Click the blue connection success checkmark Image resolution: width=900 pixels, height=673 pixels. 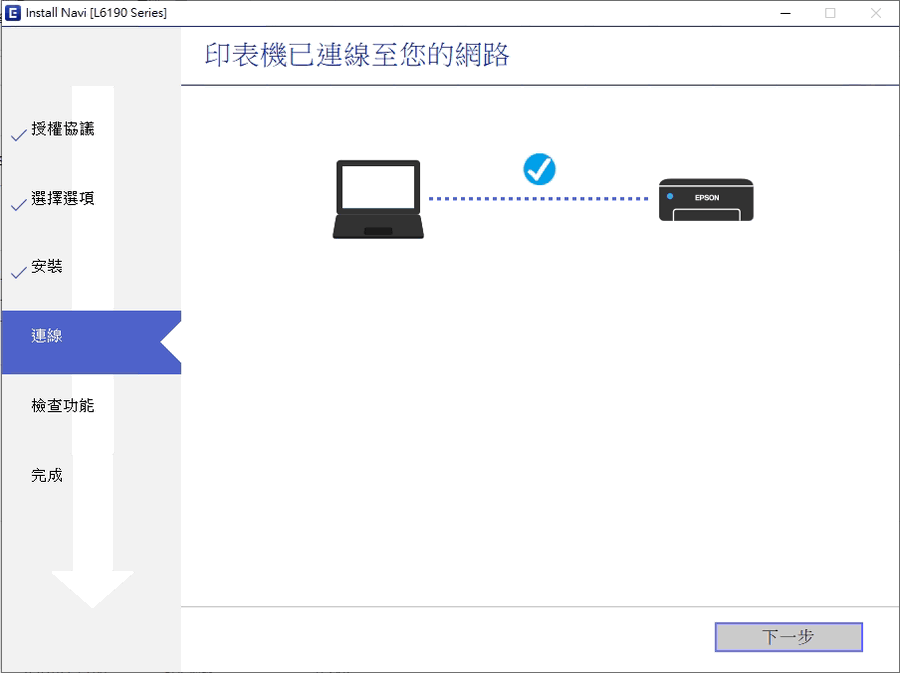pyautogui.click(x=539, y=169)
